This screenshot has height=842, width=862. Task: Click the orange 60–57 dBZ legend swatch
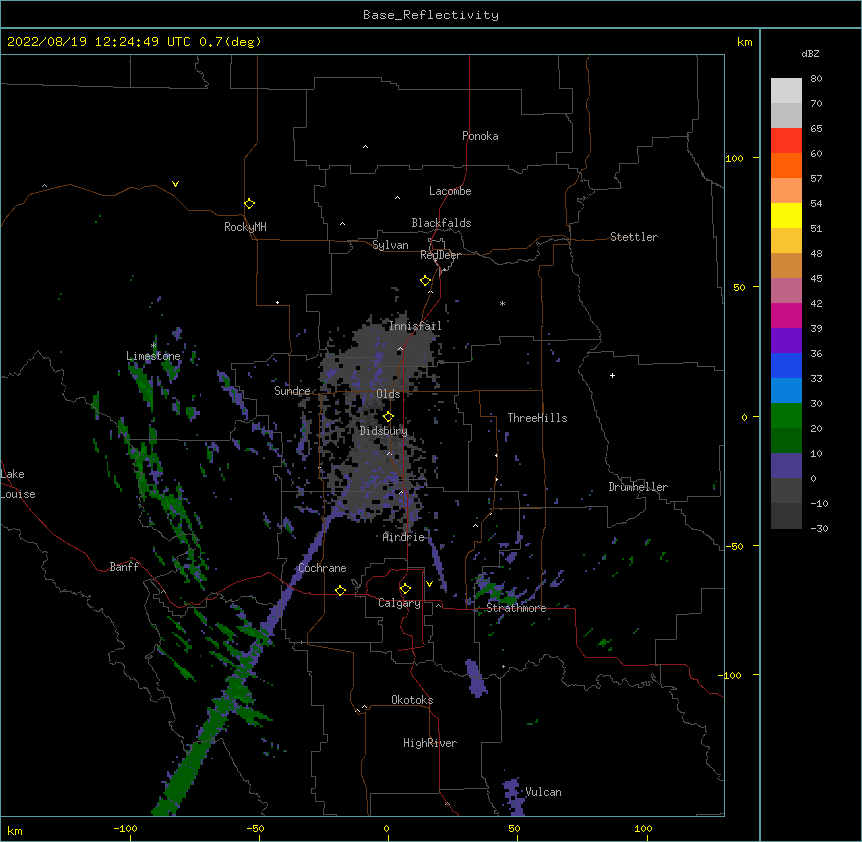pyautogui.click(x=786, y=165)
